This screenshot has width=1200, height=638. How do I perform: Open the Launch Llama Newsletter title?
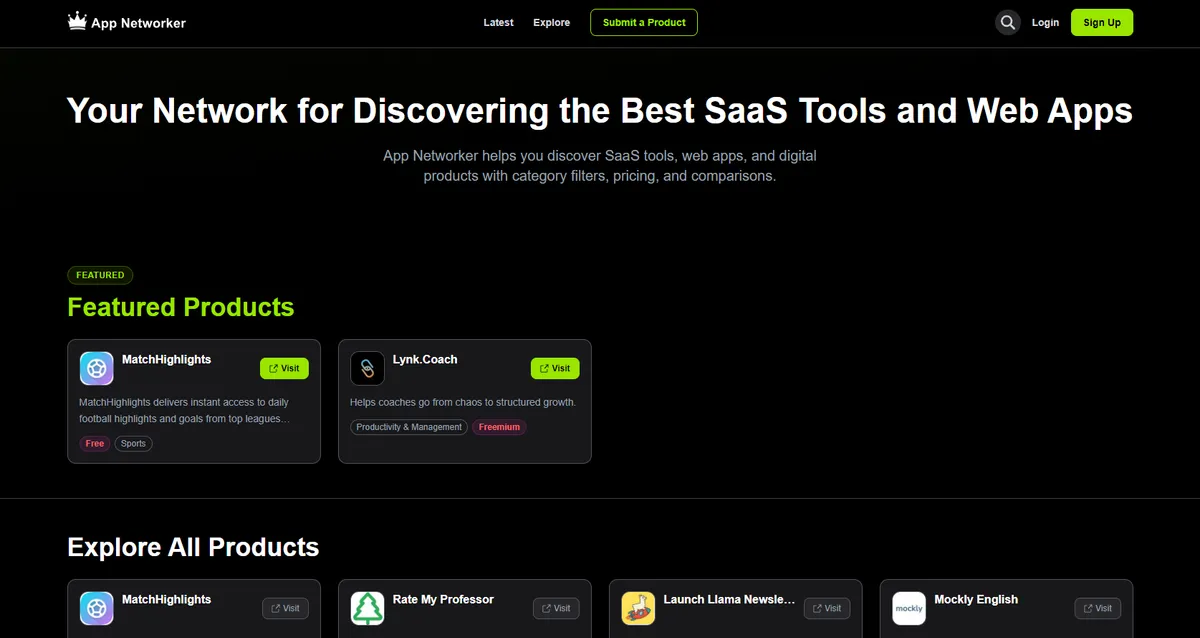pyautogui.click(x=730, y=599)
